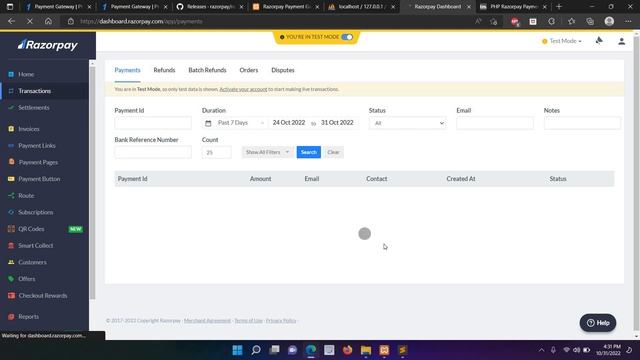This screenshot has width=640, height=360.
Task: Focus the Count field
Action: click(216, 152)
